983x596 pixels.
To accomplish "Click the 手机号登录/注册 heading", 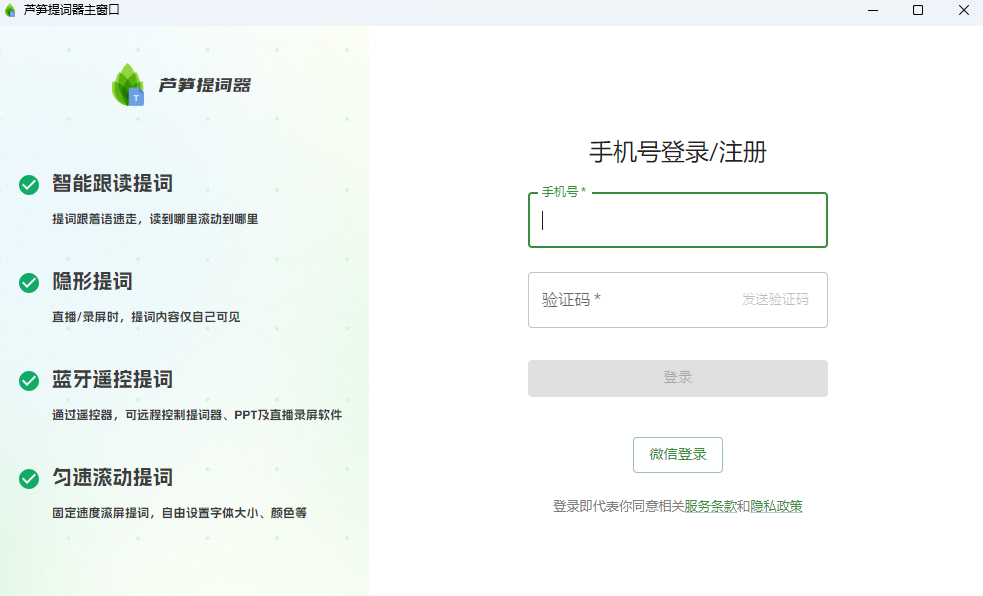I will [x=677, y=152].
